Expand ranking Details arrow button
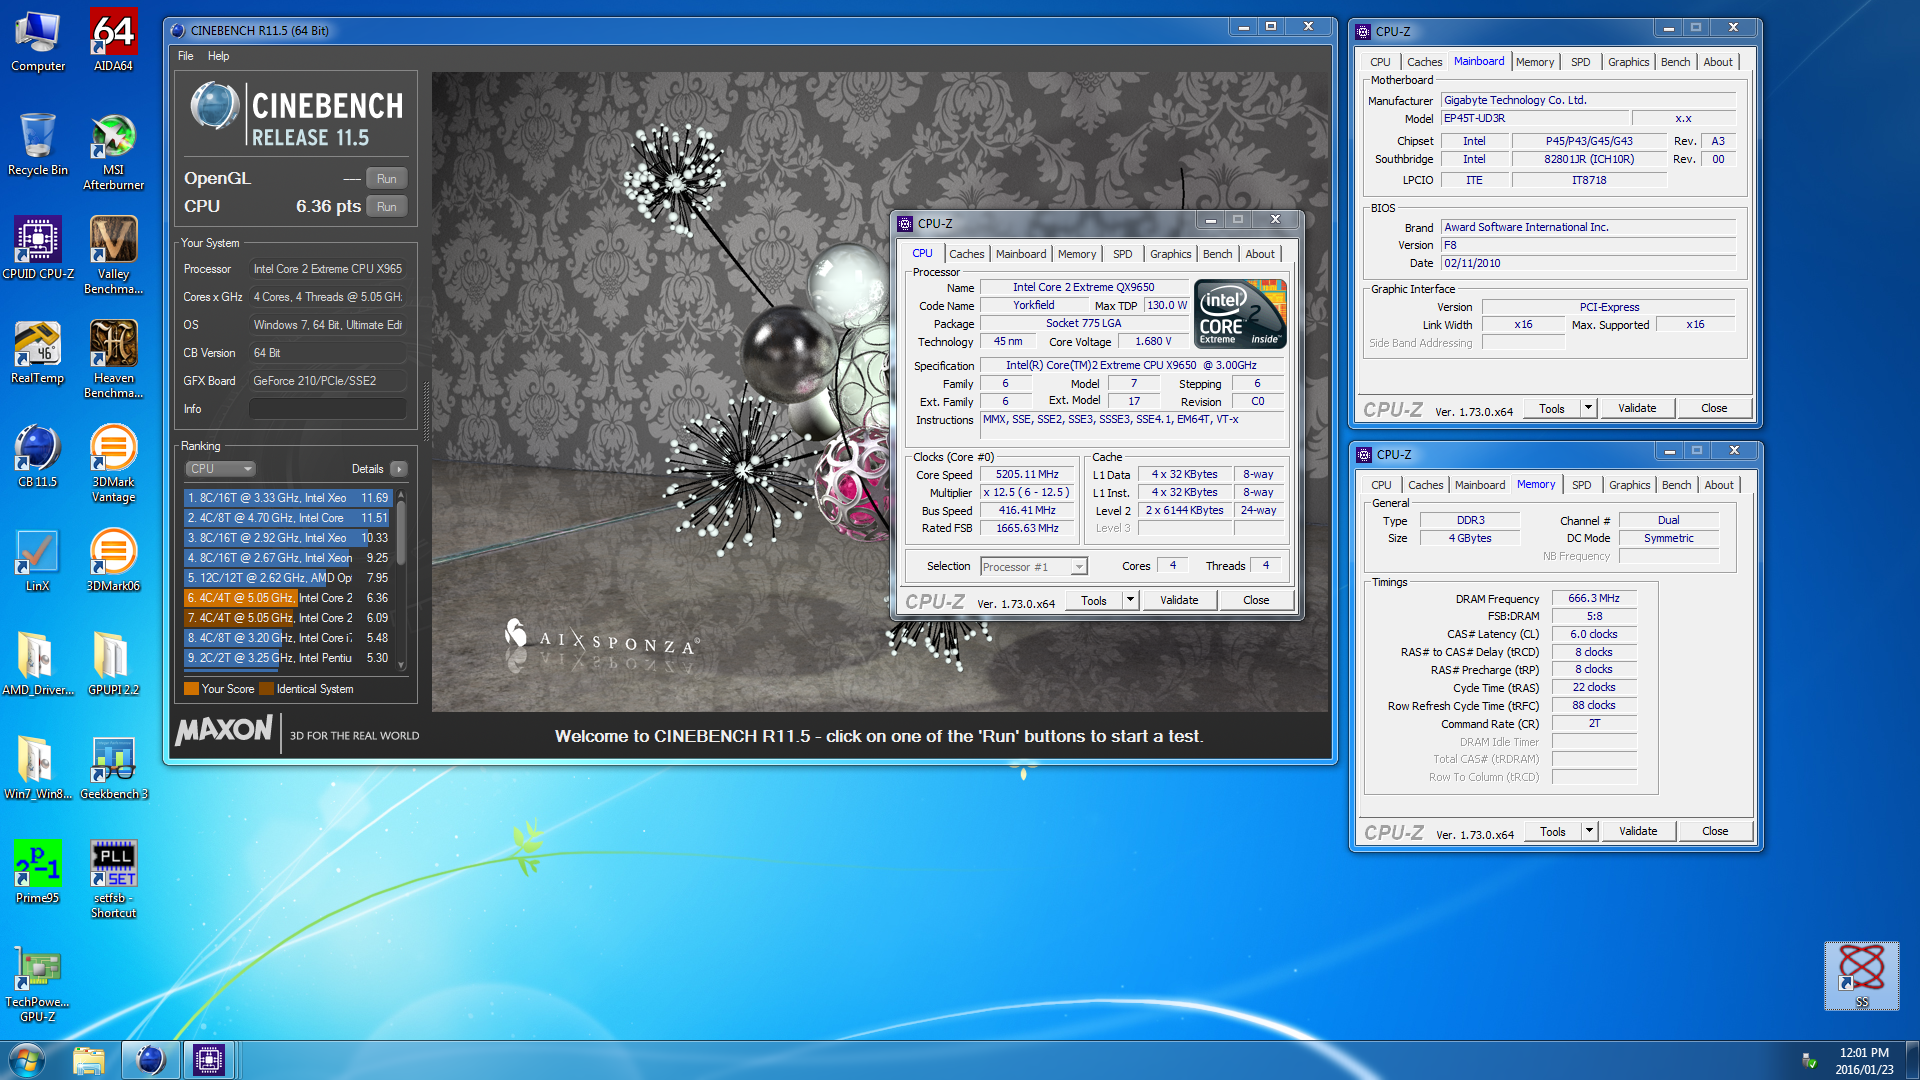Viewport: 1920px width, 1080px height. click(x=399, y=469)
